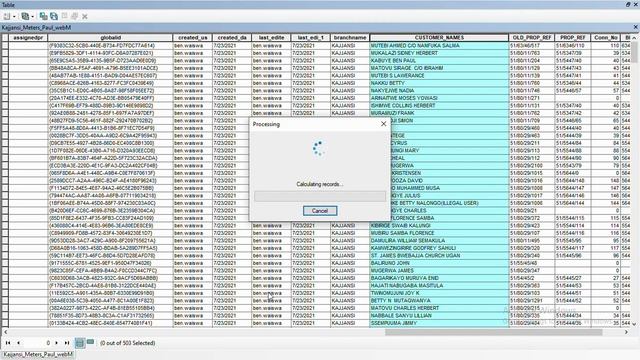Click the Switch Selection icon

coord(54,16)
